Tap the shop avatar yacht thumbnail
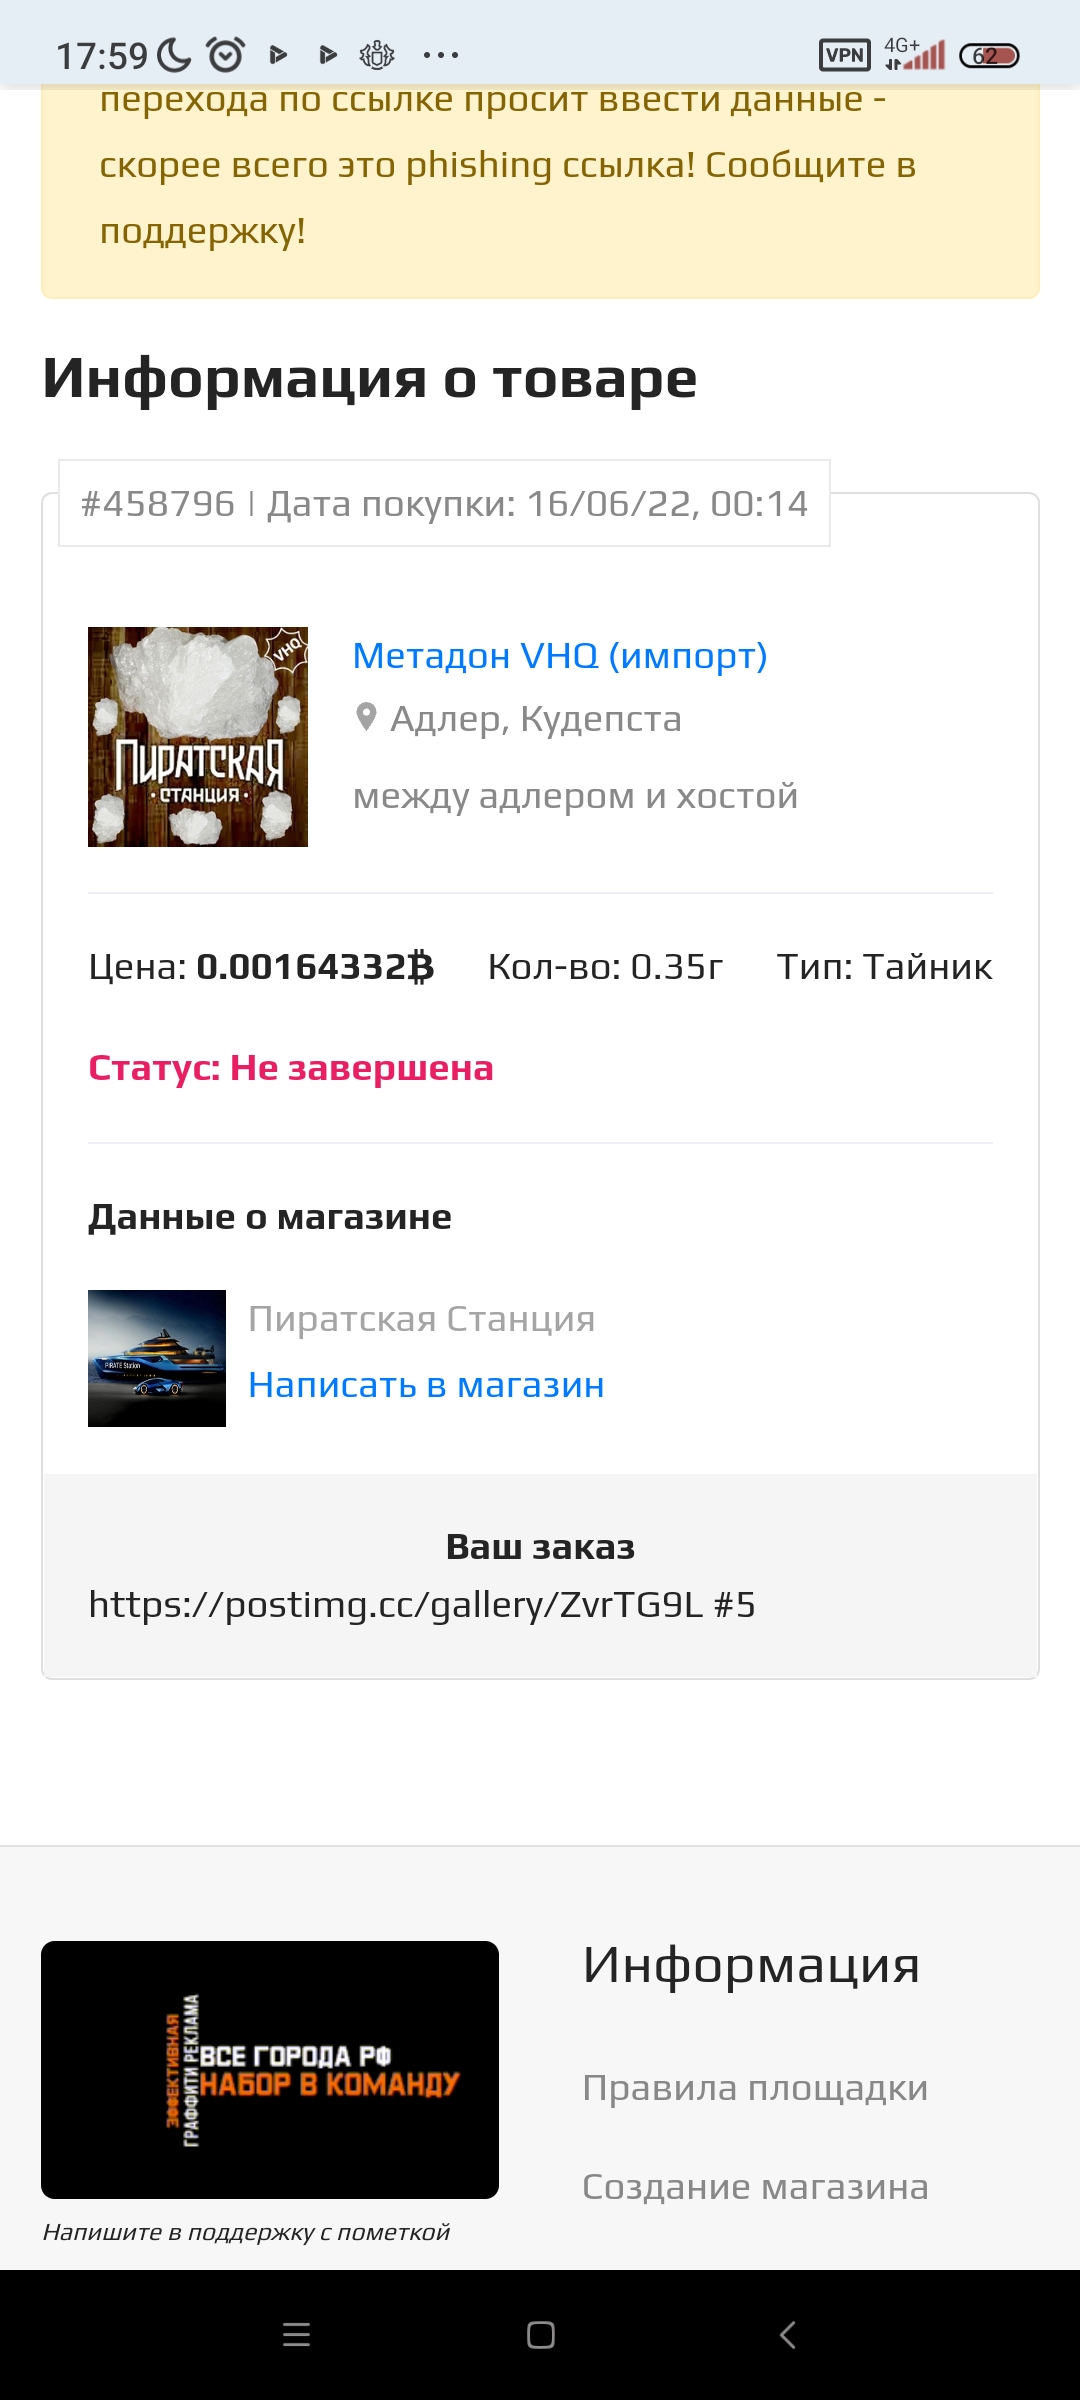Viewport: 1080px width, 2400px height. [x=157, y=1358]
